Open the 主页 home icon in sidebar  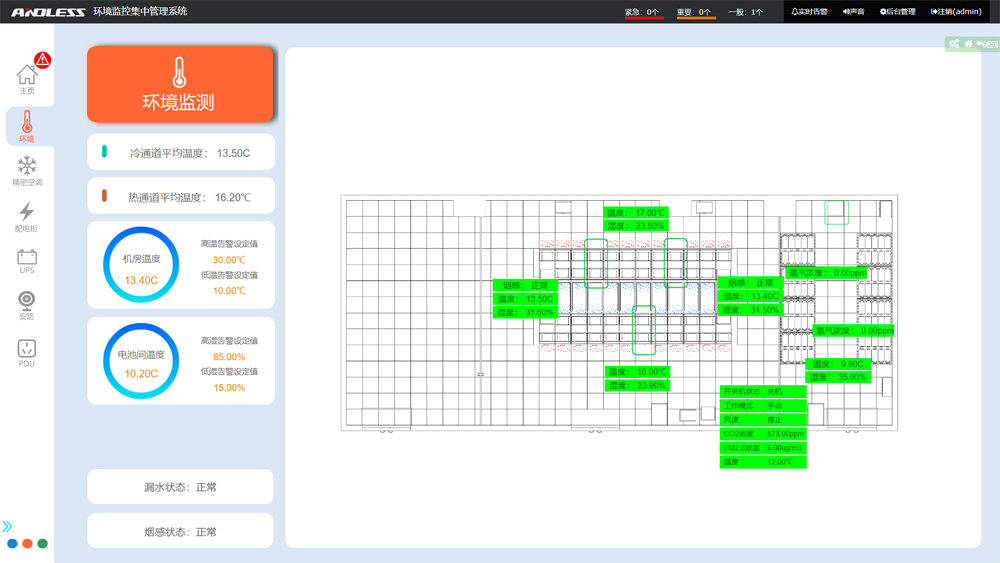(x=27, y=77)
